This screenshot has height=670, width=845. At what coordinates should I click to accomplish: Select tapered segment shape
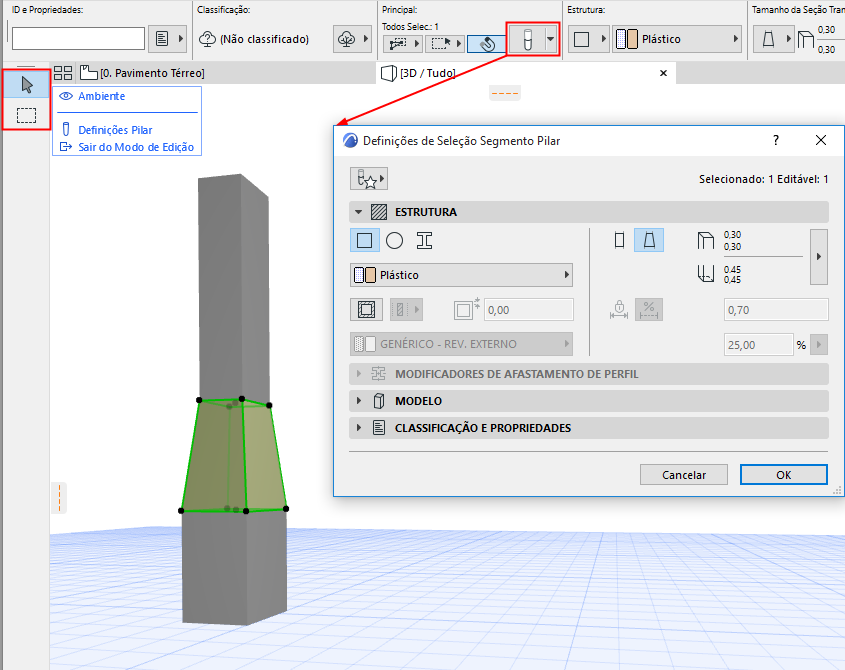pyautogui.click(x=649, y=240)
